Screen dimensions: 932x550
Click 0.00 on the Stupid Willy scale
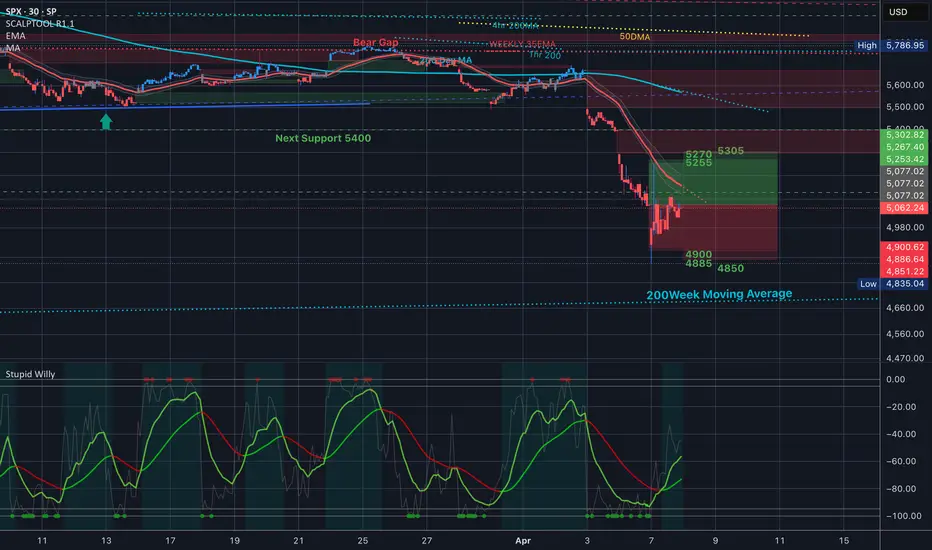point(895,379)
